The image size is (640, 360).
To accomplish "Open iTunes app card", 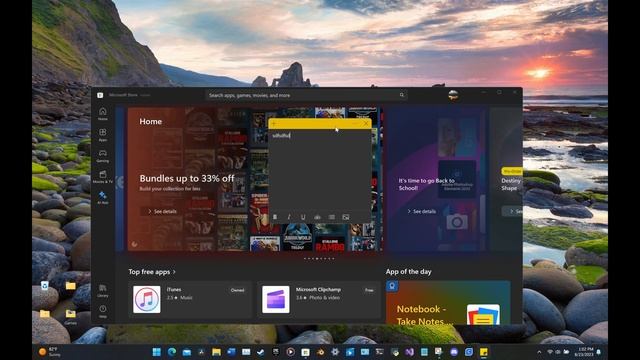I will tap(190, 299).
